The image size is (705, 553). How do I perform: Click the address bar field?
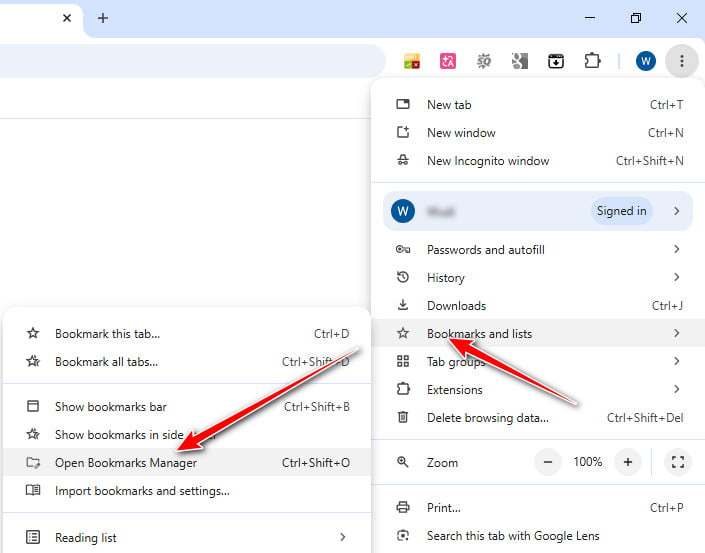coord(192,61)
